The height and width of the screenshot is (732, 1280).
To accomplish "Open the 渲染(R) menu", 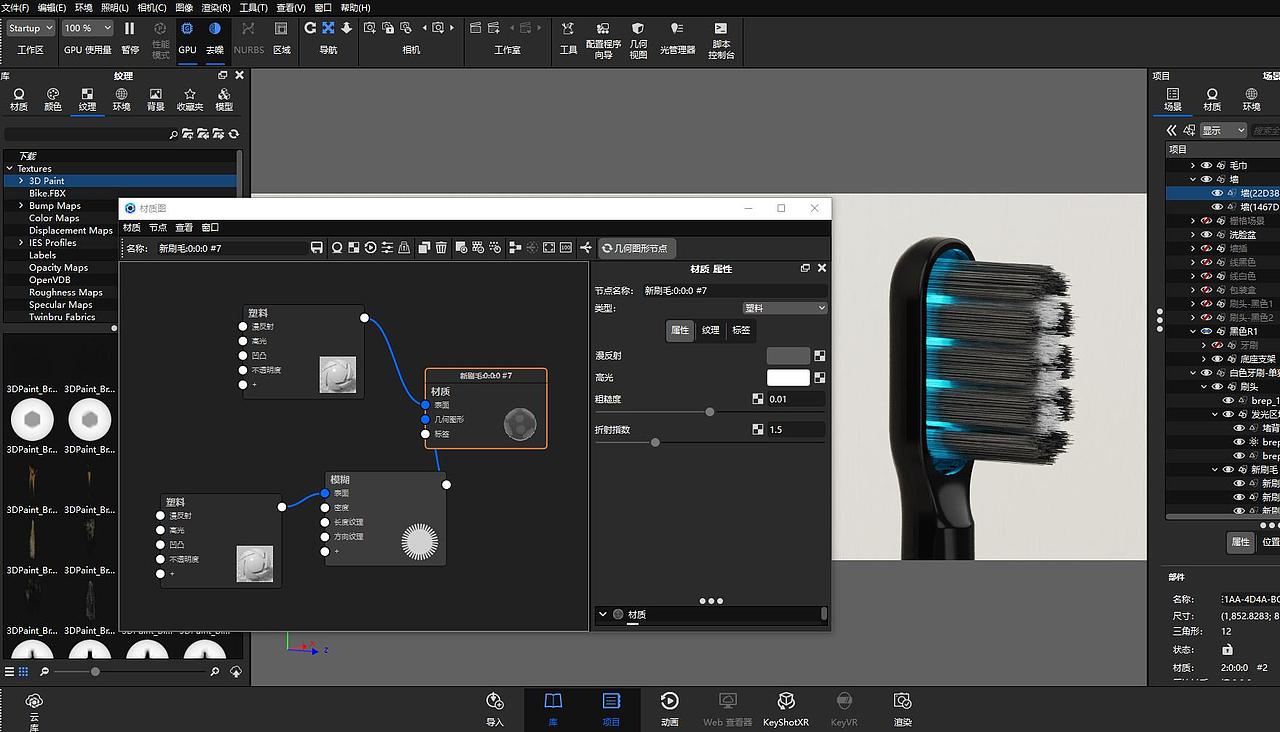I will [x=216, y=7].
